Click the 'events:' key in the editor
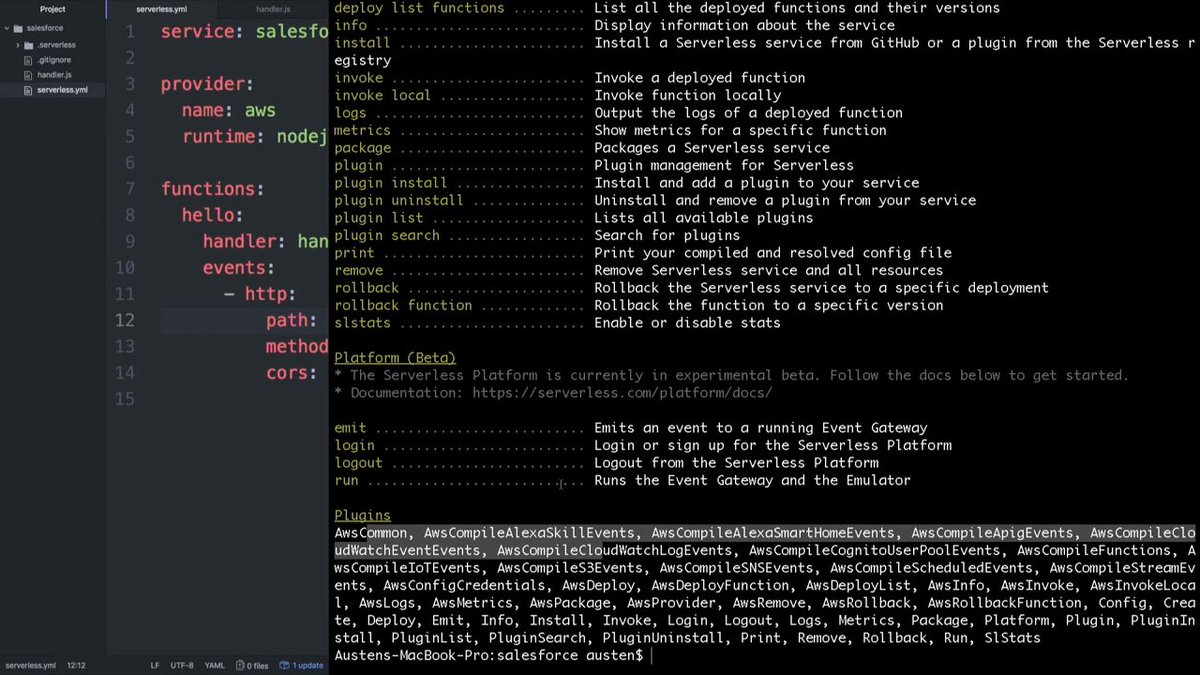 [239, 268]
